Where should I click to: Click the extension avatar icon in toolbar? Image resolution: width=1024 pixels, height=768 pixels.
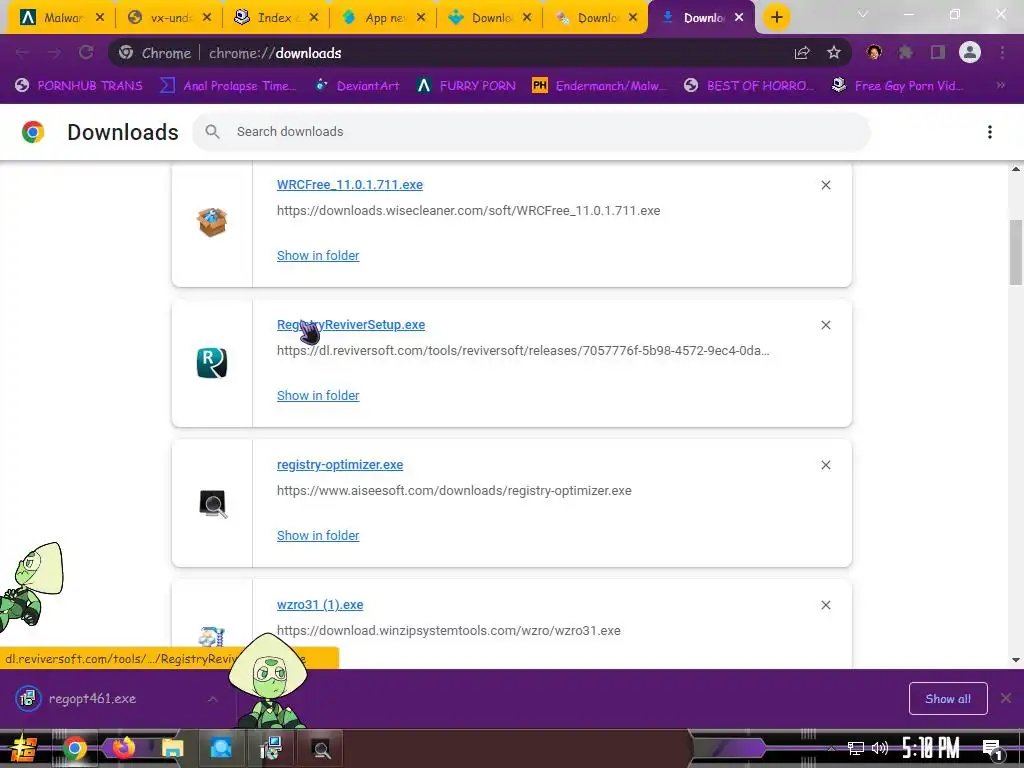click(874, 53)
